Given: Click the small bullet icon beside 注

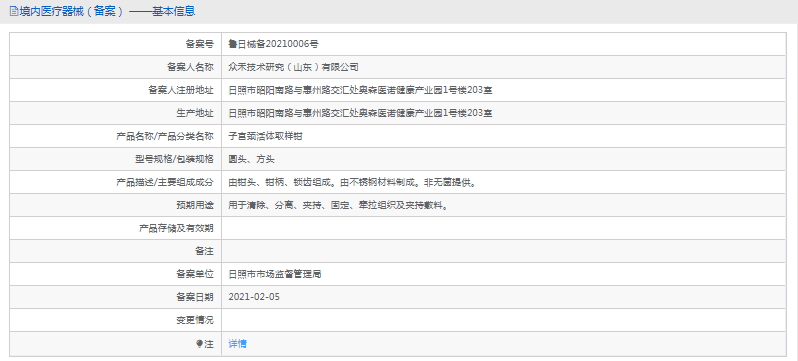Looking at the screenshot, I should (x=199, y=344).
